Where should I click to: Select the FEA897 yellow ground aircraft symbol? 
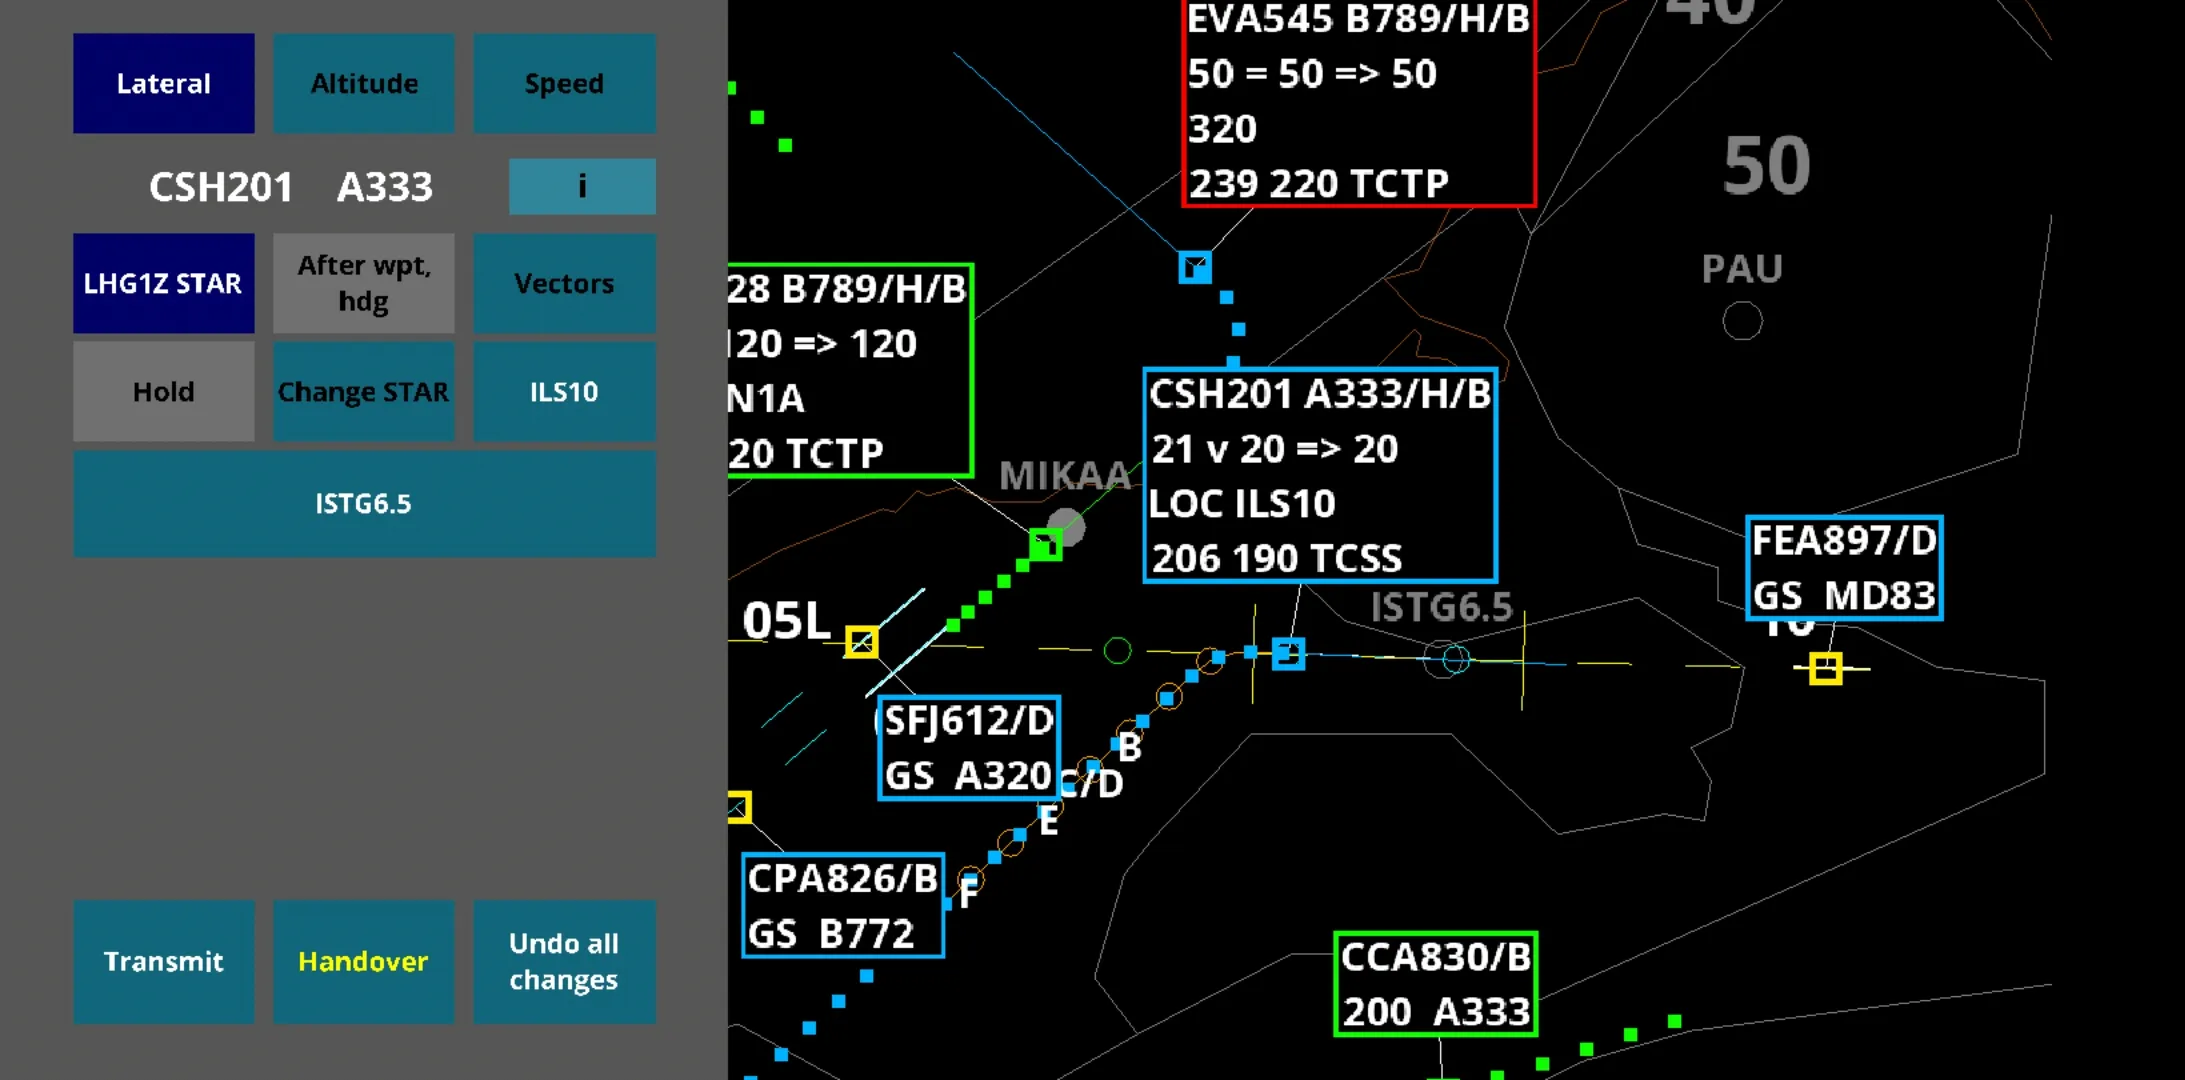(1825, 668)
